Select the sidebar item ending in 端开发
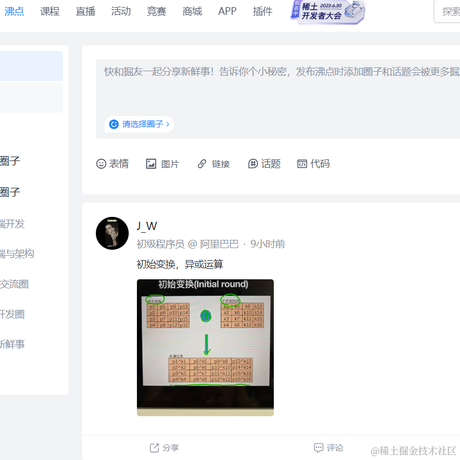 (x=12, y=224)
